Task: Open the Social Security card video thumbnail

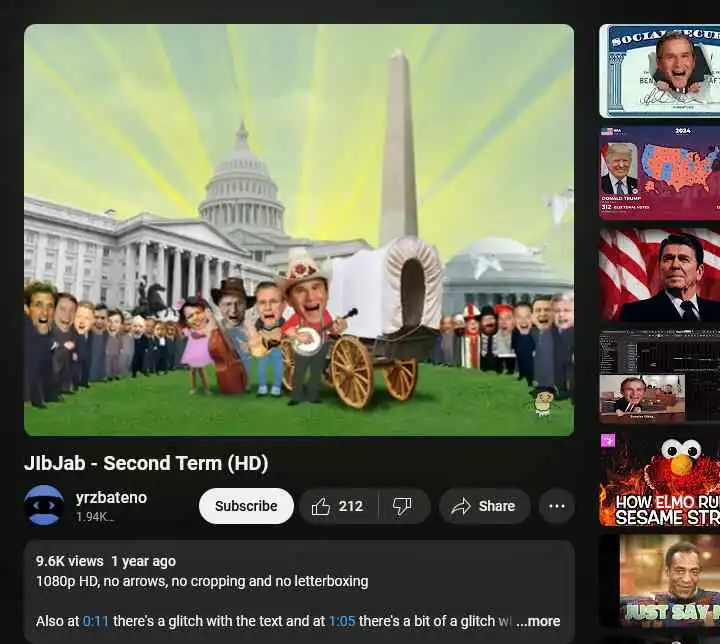Action: click(x=660, y=71)
